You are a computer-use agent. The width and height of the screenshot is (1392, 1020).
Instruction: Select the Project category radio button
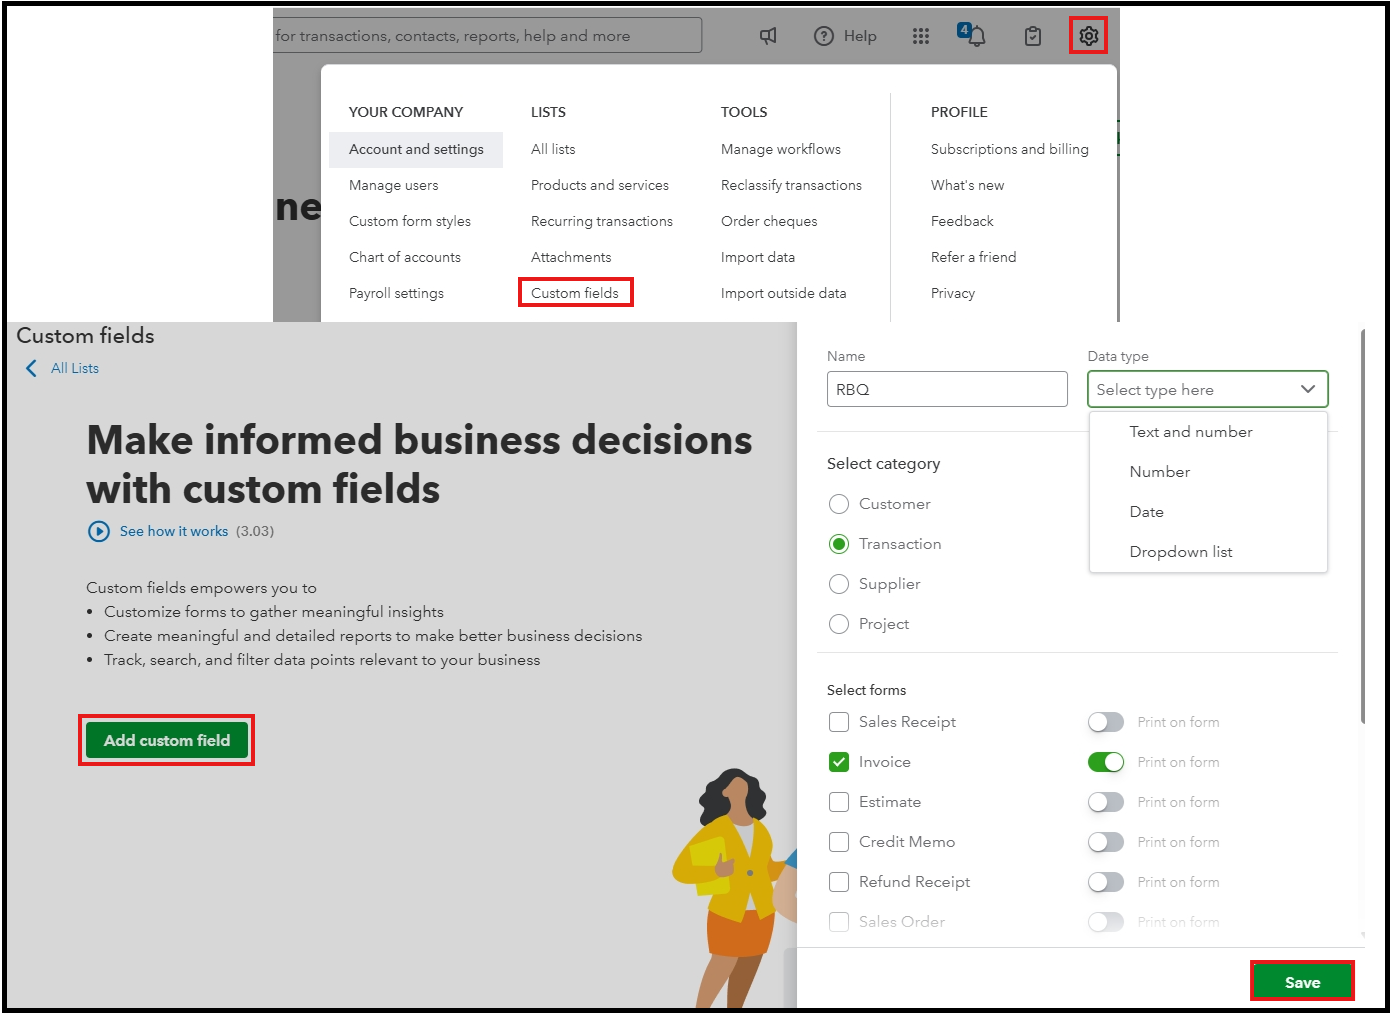tap(839, 624)
